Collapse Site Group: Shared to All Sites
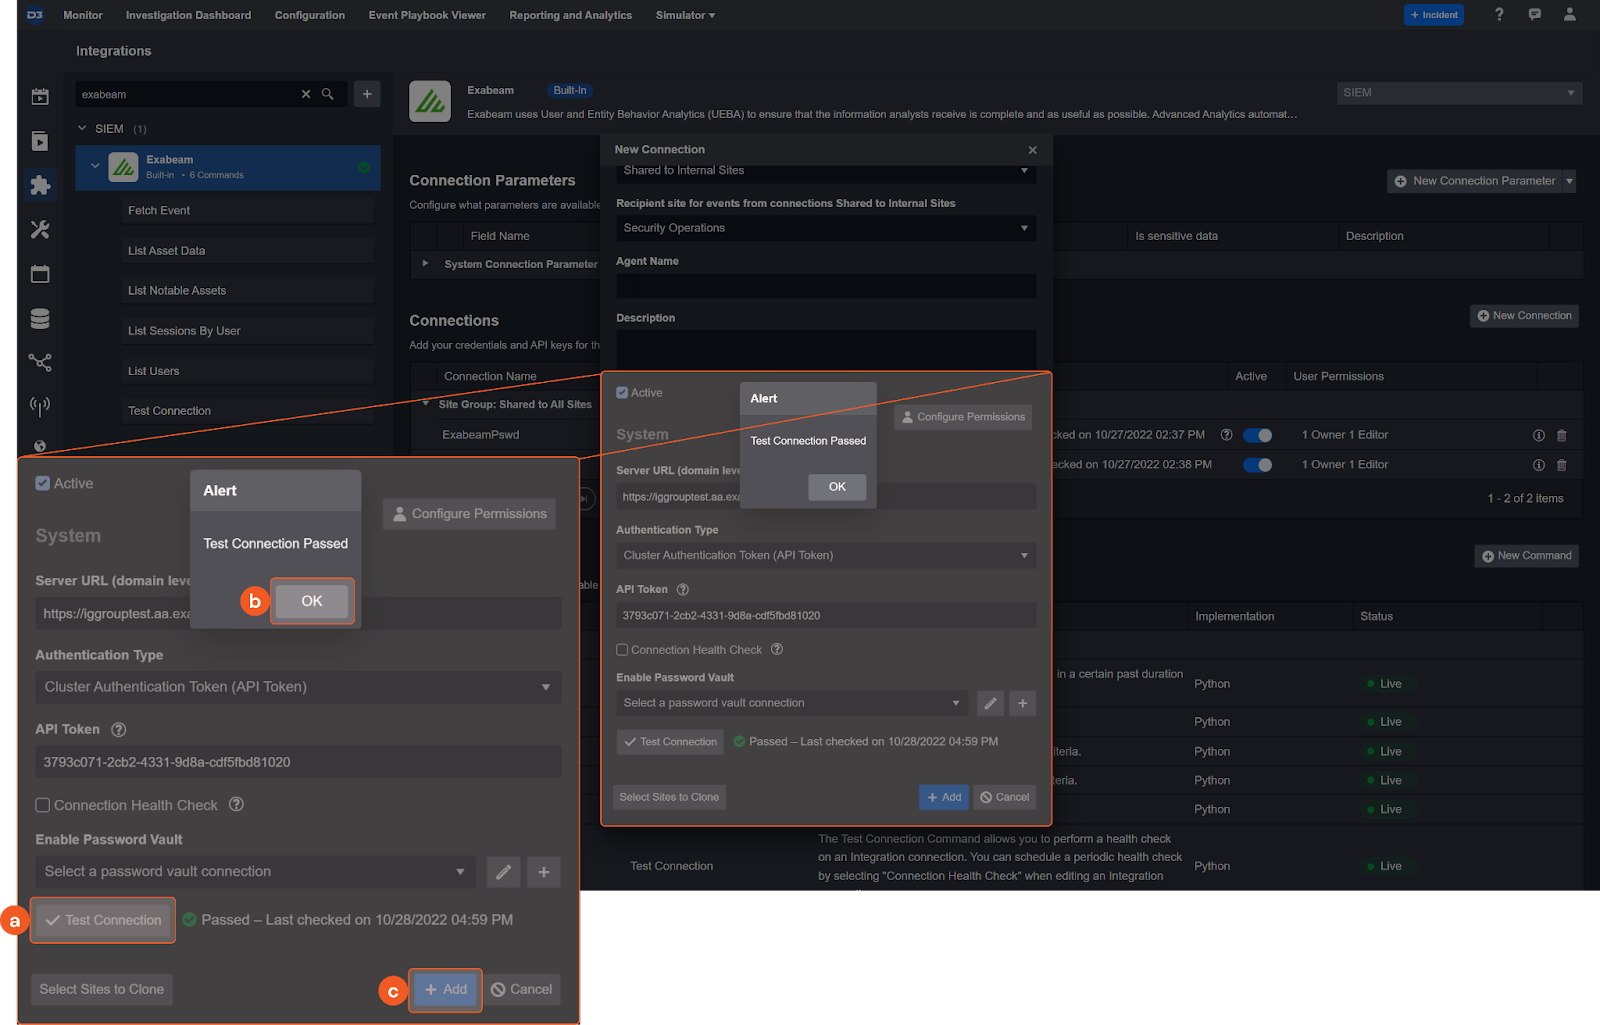Screen dimensions: 1600x1025 (x=426, y=404)
